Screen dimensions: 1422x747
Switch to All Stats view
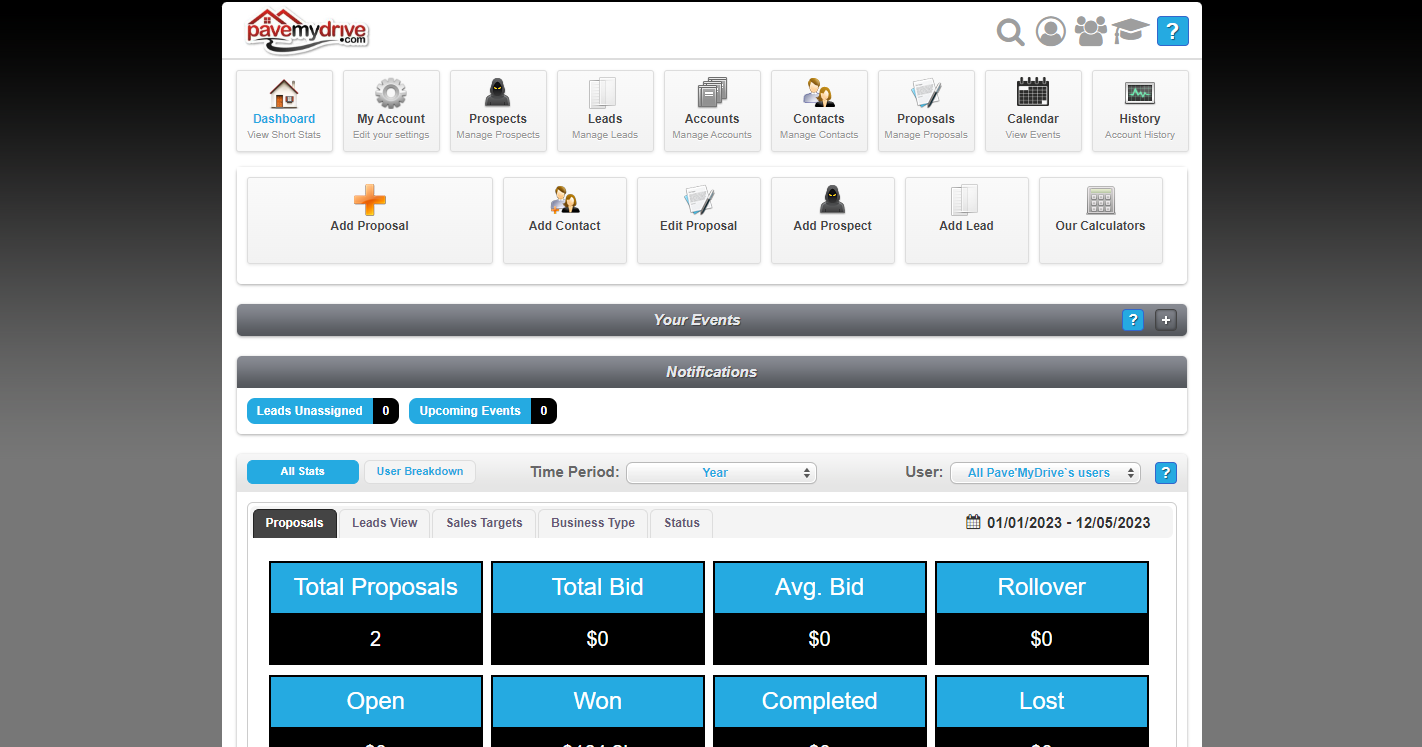pos(302,472)
